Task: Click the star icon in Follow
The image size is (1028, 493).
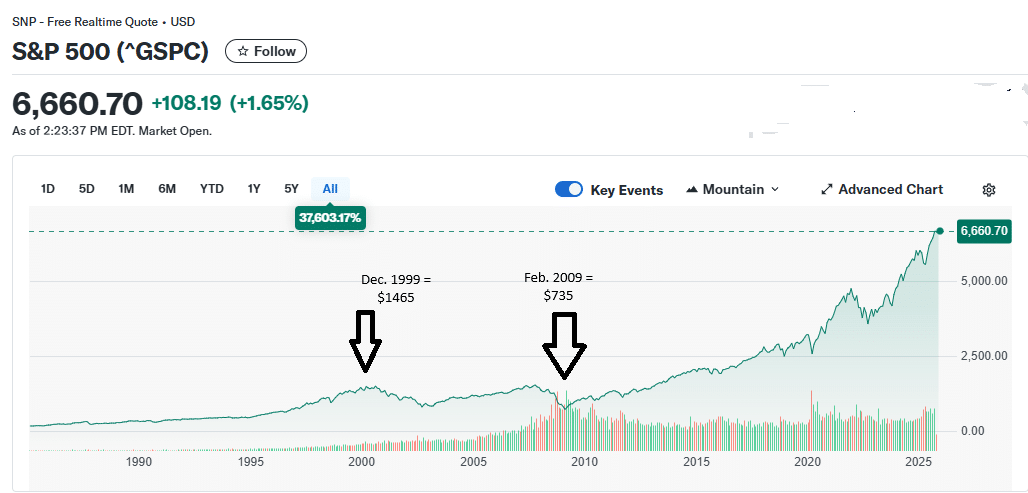Action: pyautogui.click(x=242, y=51)
